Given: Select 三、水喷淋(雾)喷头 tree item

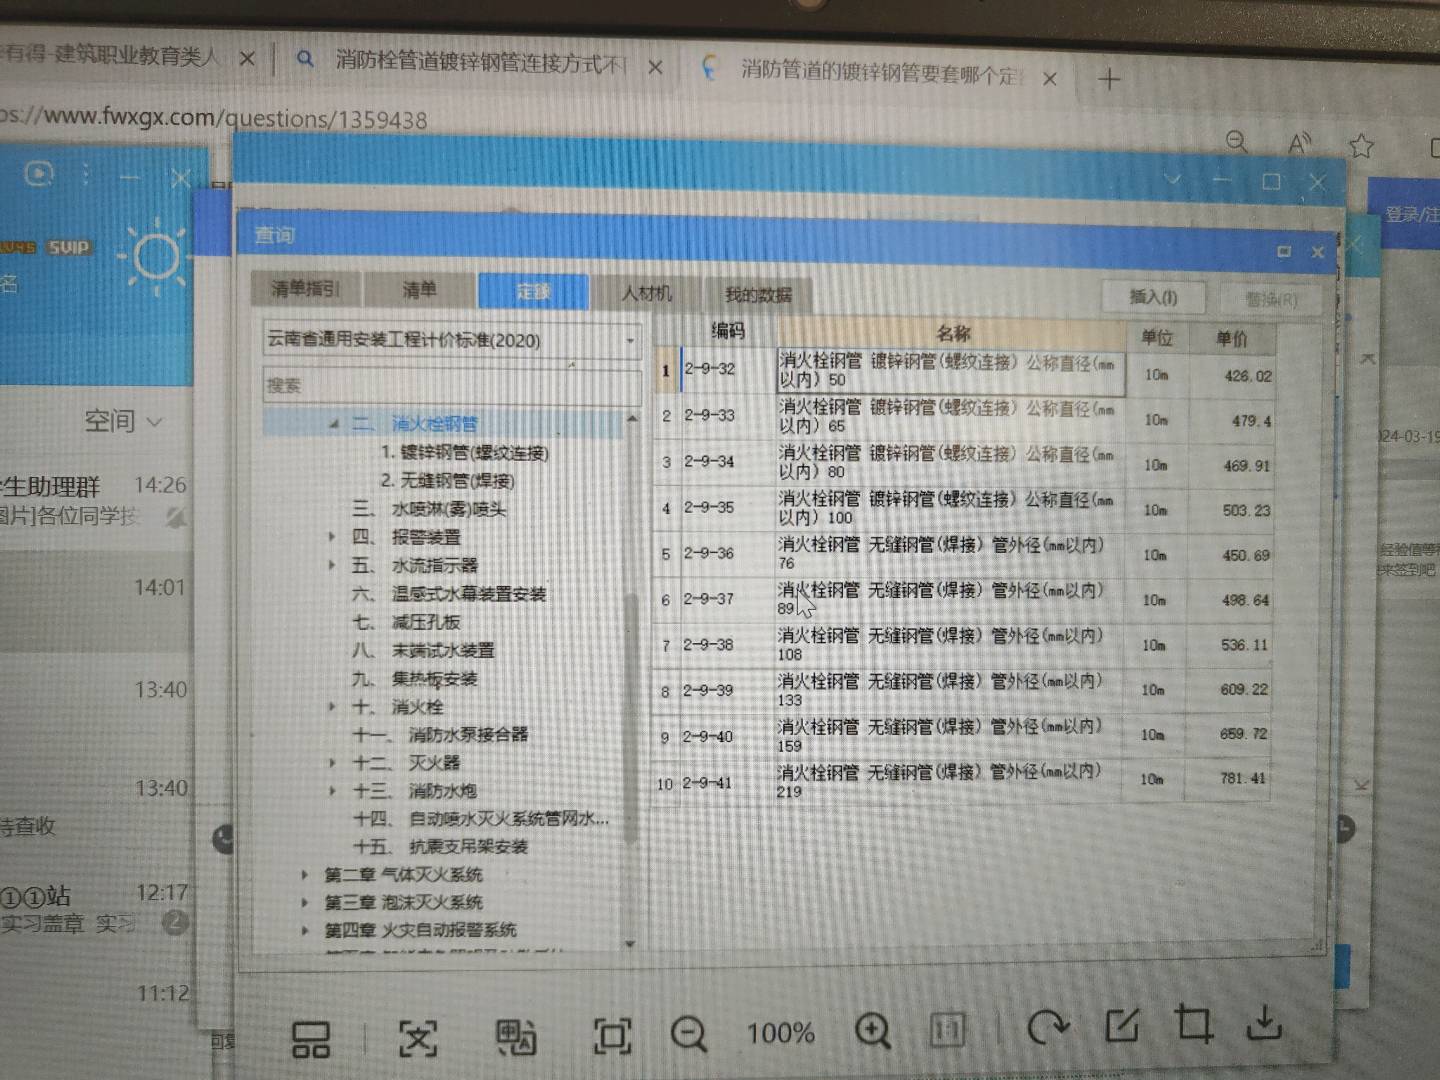Looking at the screenshot, I should 429,509.
